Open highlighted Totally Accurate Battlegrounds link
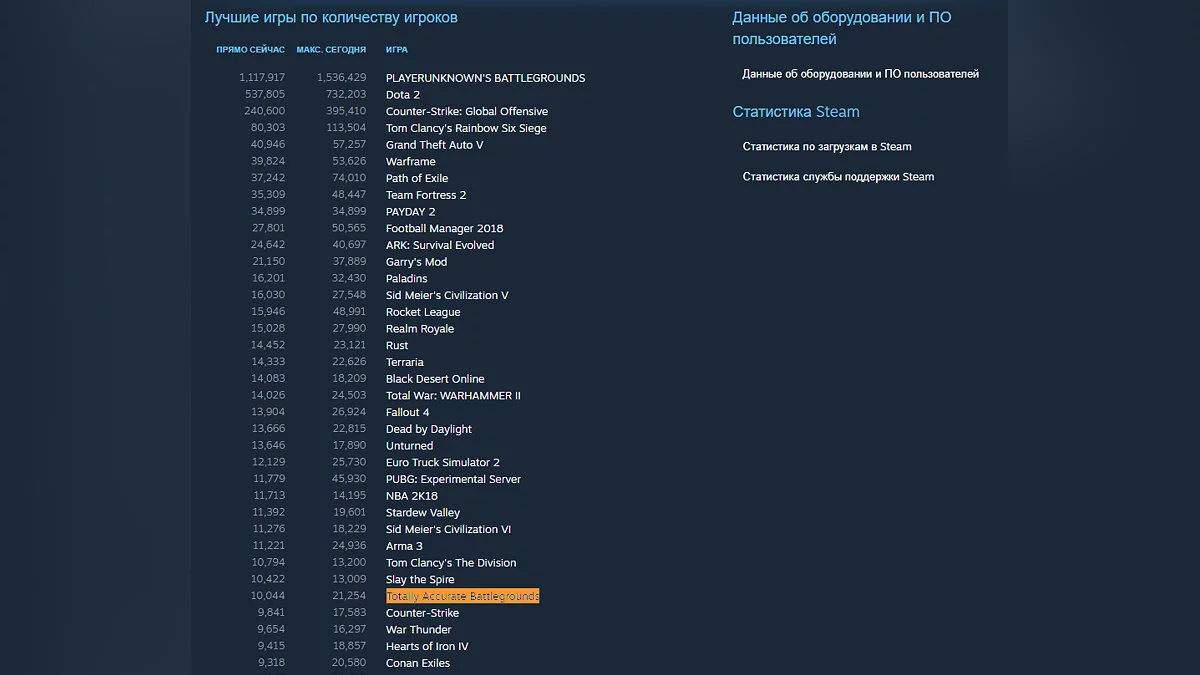 click(463, 596)
